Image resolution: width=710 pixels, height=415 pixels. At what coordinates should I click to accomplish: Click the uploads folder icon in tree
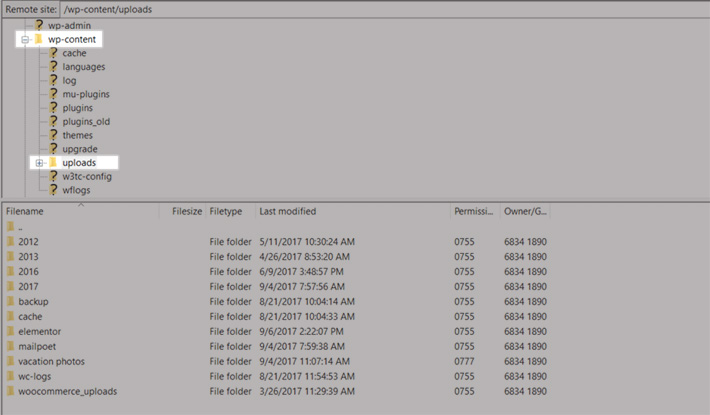coord(53,162)
